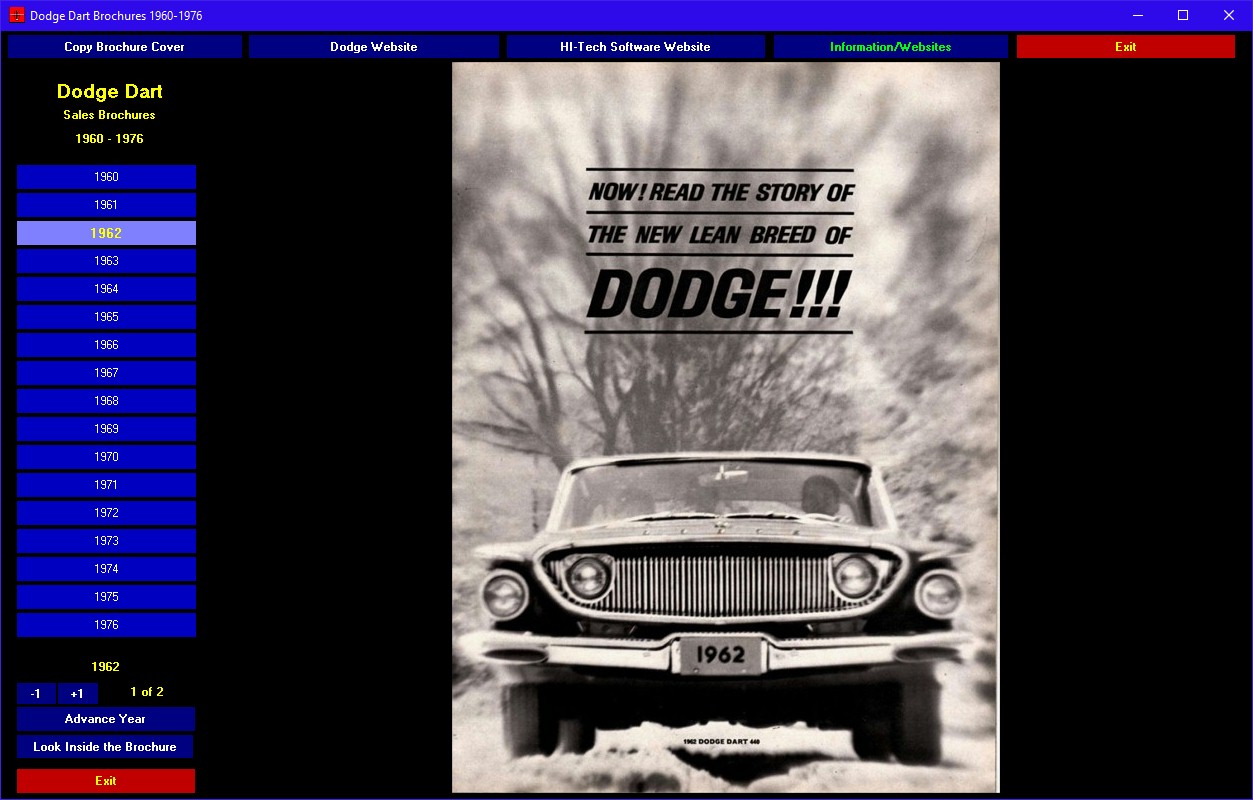Select the 1975 brochure year
The image size is (1253, 800).
coord(106,597)
